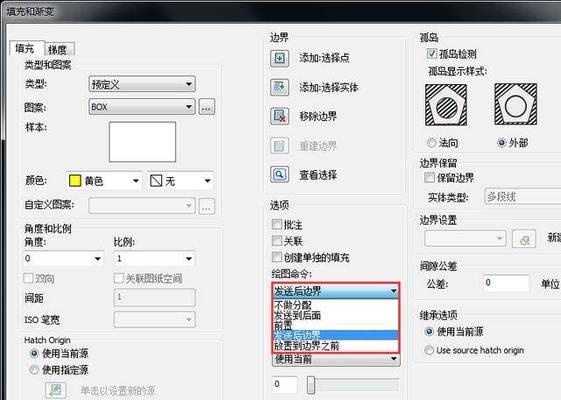Screen dimensions: 561x400
Task: Click the 添加:选择点 pick points icon
Action: tap(279, 58)
